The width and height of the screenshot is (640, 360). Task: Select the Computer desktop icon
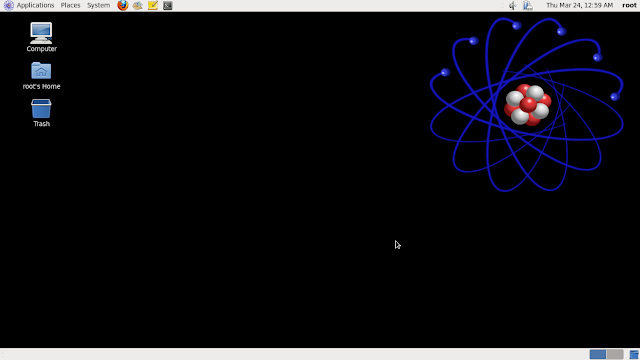click(41, 33)
